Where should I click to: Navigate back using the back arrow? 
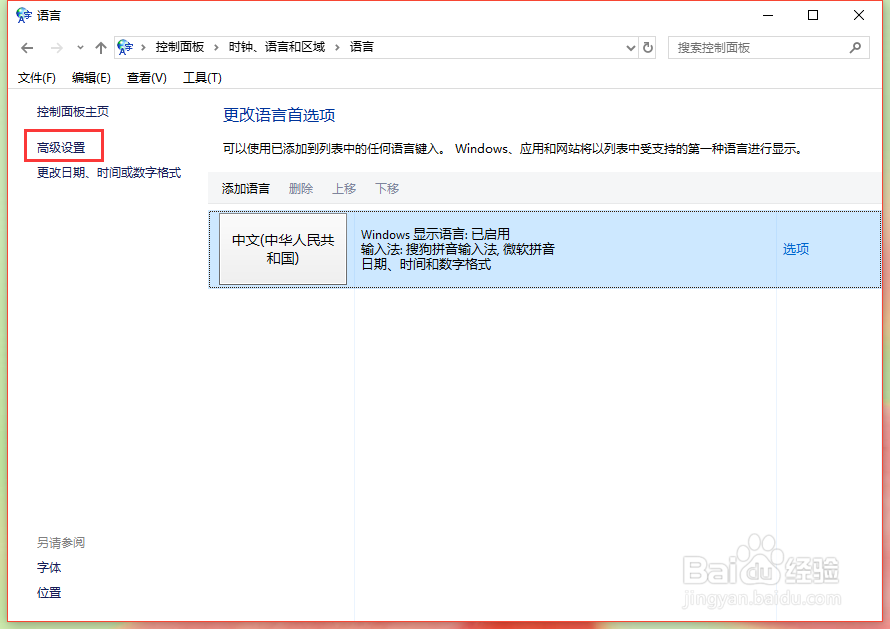click(27, 46)
